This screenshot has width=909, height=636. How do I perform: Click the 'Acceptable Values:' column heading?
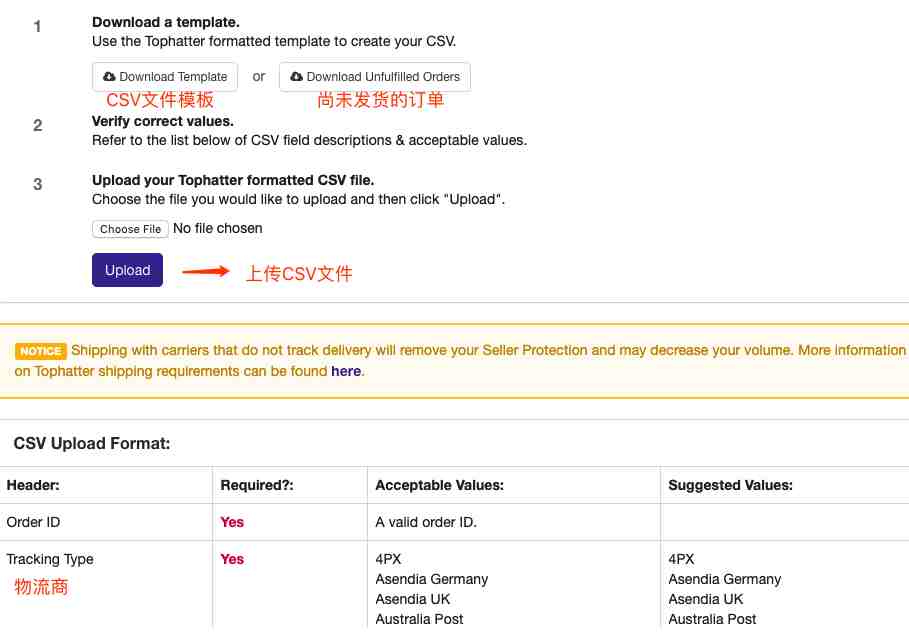439,485
